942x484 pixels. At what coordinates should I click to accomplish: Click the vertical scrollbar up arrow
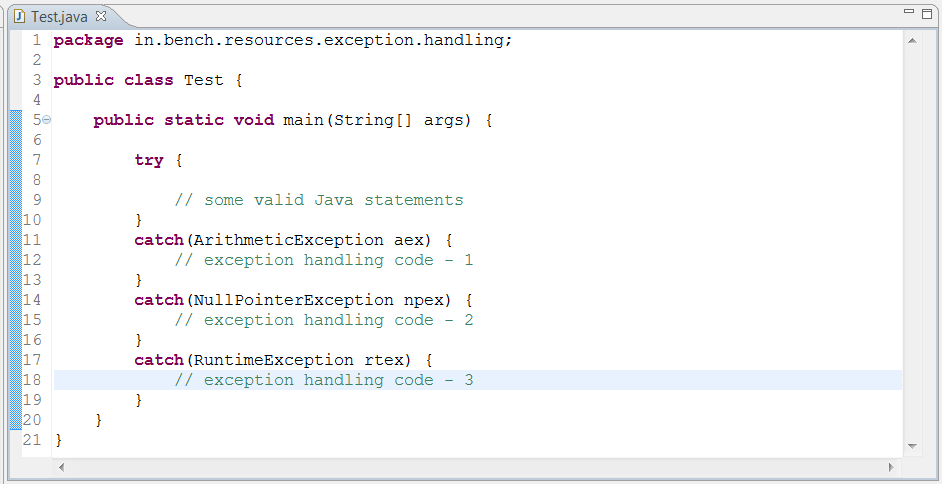(x=912, y=41)
